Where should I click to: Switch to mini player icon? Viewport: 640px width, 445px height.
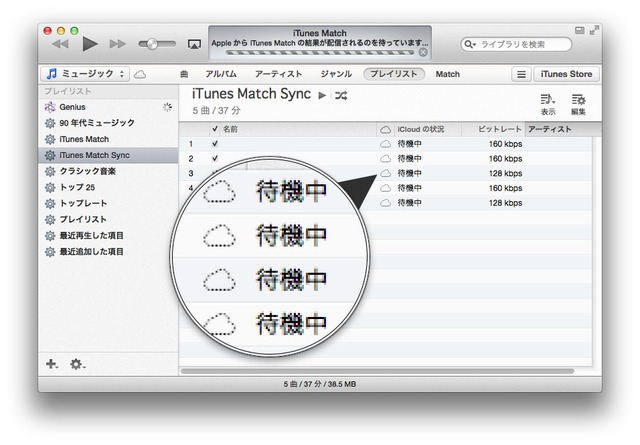[x=580, y=30]
